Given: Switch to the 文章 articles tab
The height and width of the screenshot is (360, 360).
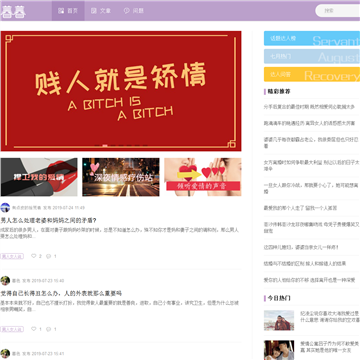Looking at the screenshot, I should click(x=101, y=11).
